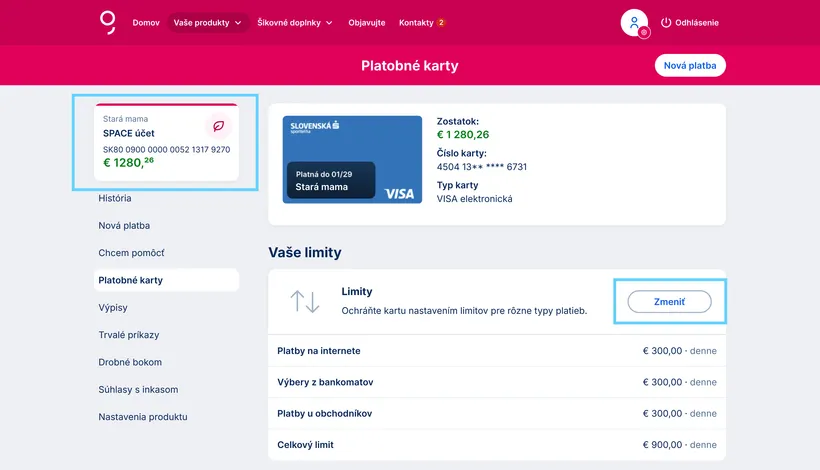Select the Platby na internete limit row

click(497, 351)
